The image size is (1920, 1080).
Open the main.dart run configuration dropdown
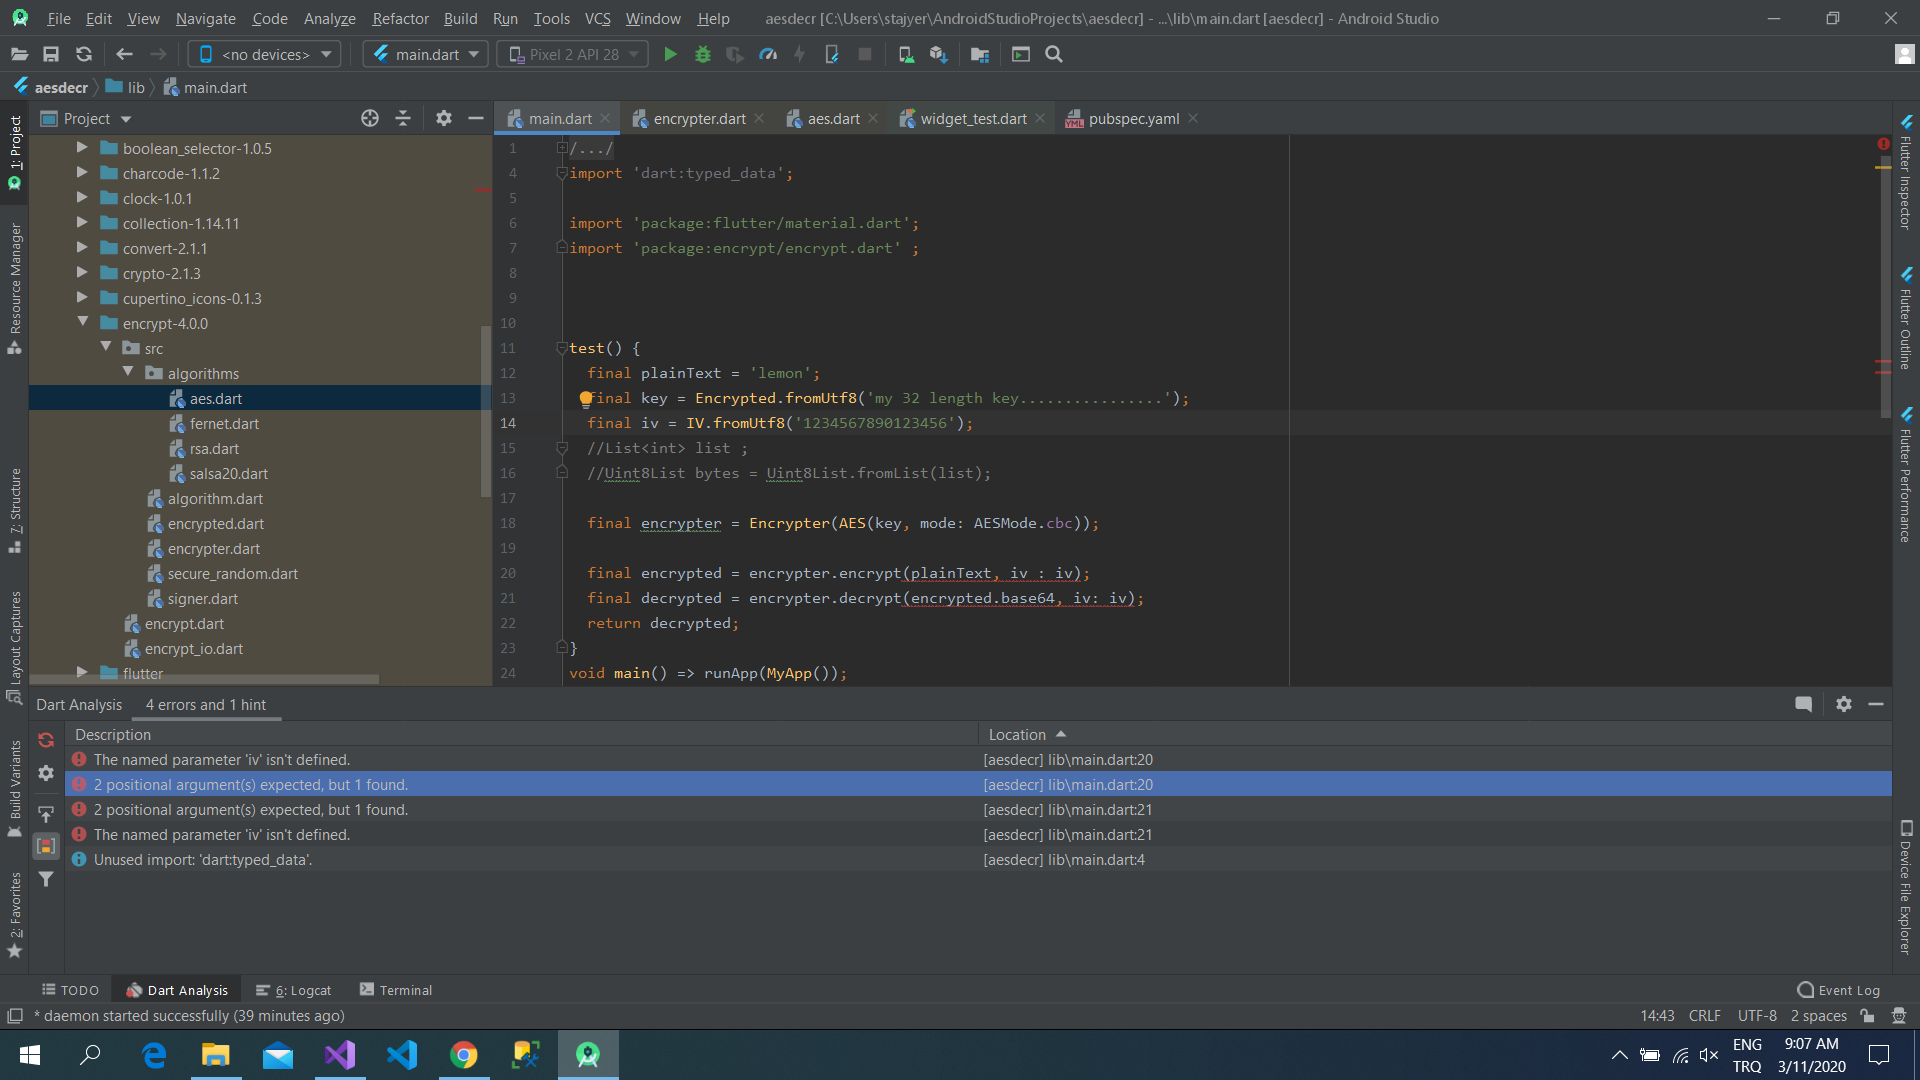tap(424, 54)
